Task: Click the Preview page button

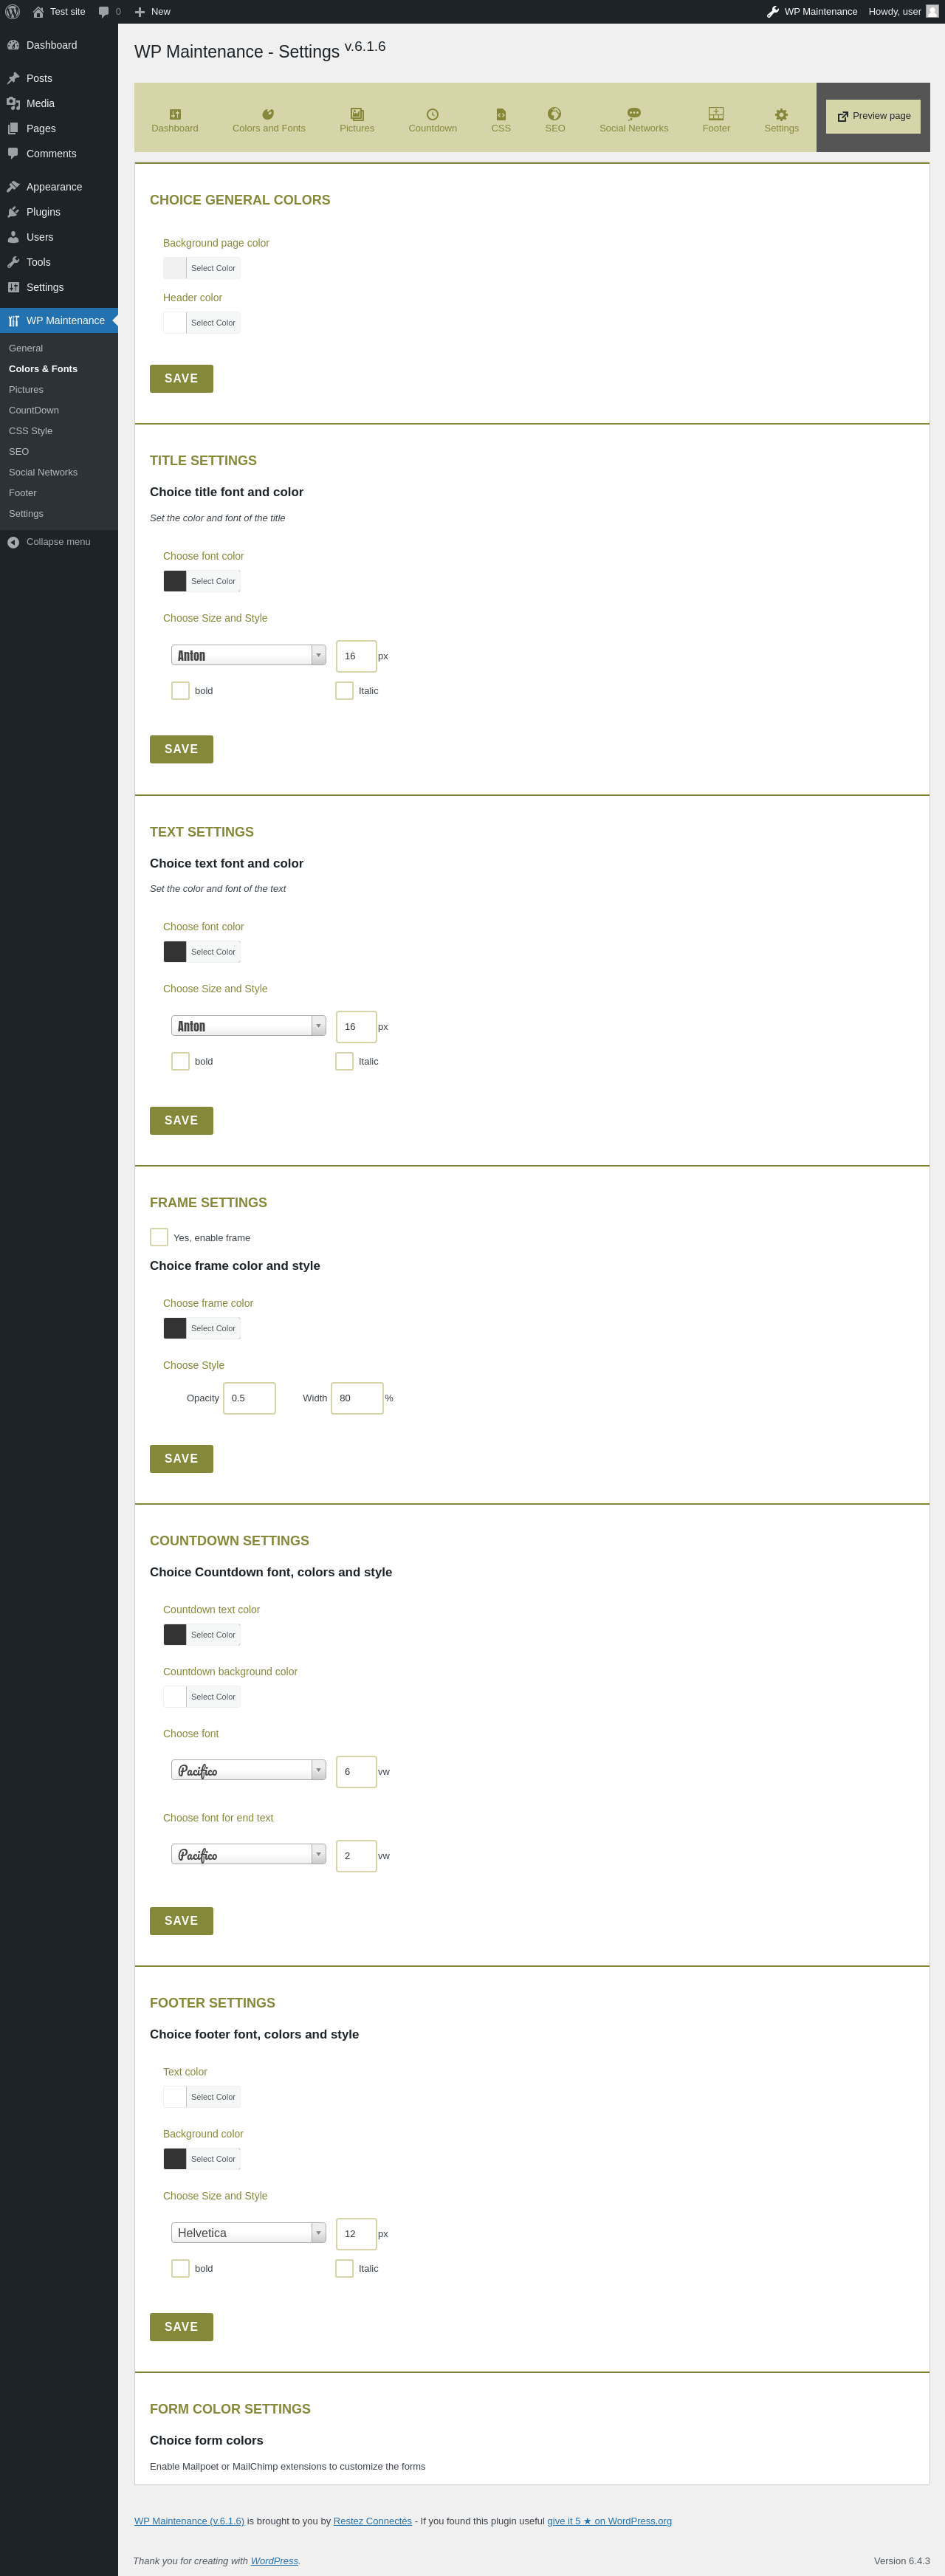Action: (x=873, y=116)
